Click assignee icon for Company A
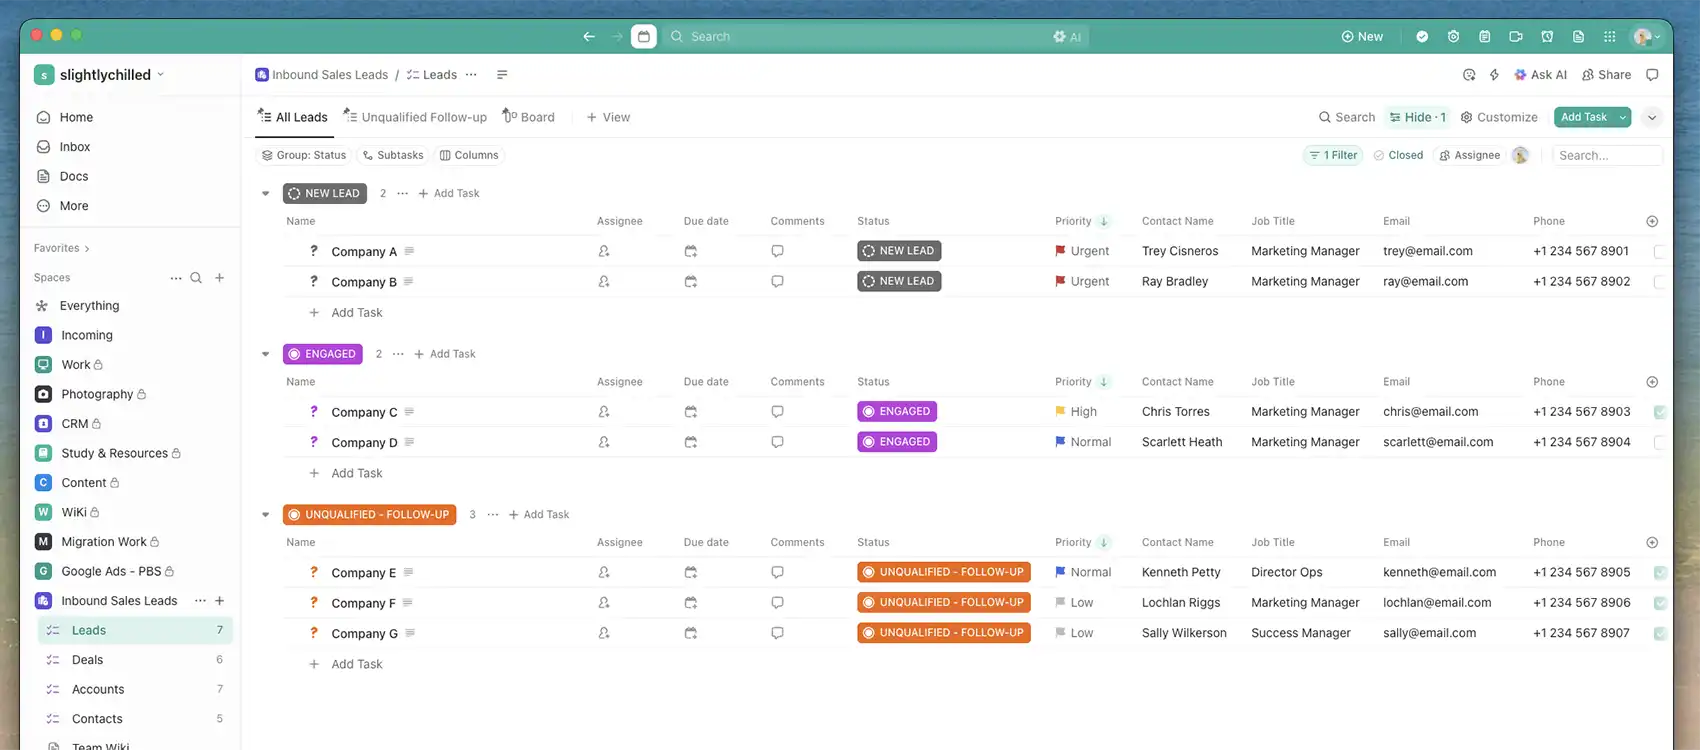Image resolution: width=1700 pixels, height=750 pixels. (604, 252)
